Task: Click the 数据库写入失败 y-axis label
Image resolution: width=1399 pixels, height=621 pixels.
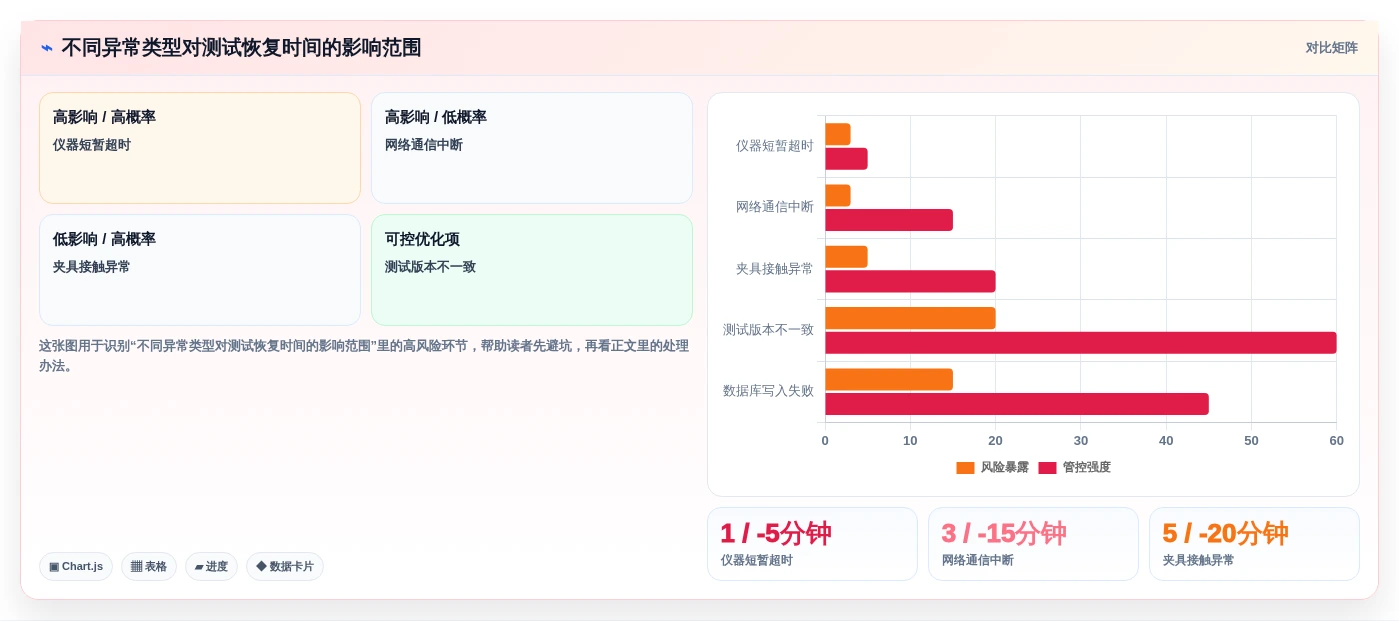Action: pos(768,391)
